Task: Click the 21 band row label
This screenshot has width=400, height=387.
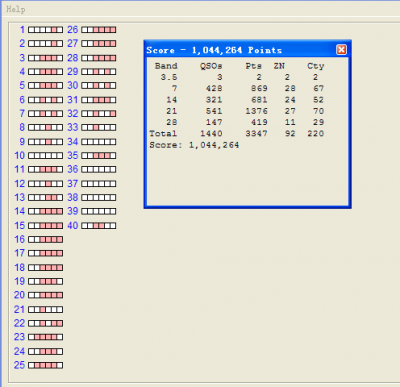Action: tap(172, 111)
